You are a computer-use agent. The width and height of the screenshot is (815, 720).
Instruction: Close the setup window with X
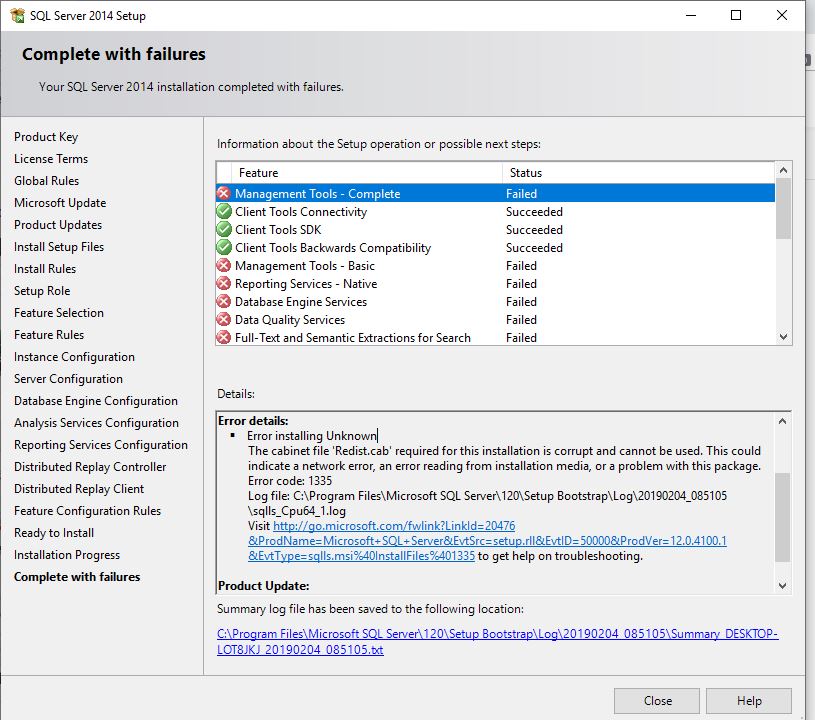782,16
